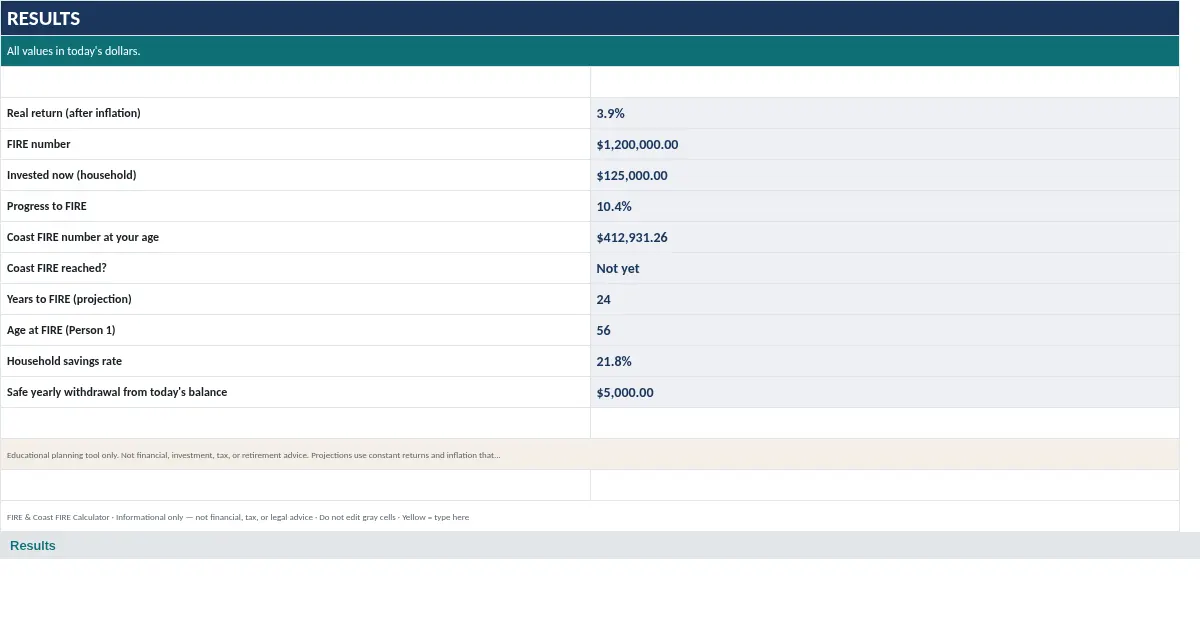The height and width of the screenshot is (640, 1200).
Task: Select the Real return value 3.9%
Action: (x=885, y=113)
